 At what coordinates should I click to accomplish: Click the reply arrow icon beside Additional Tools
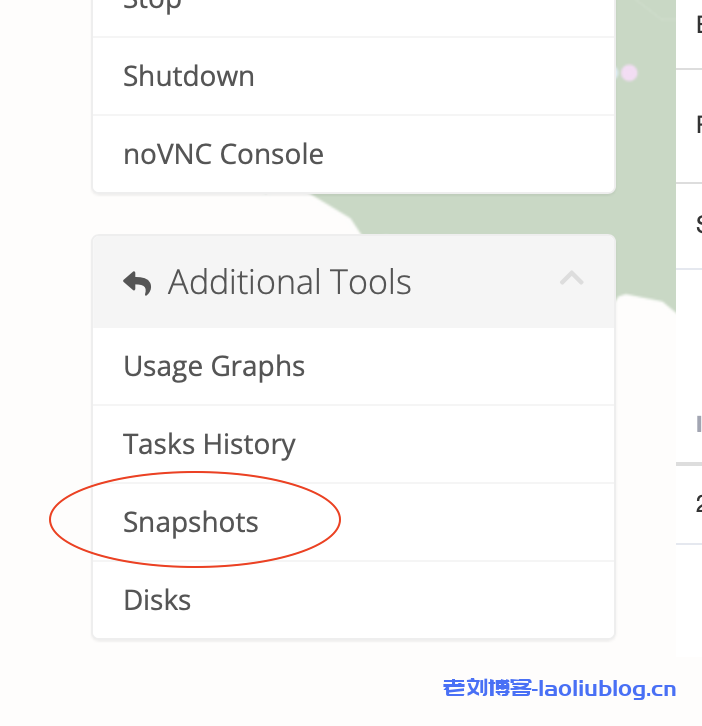tap(137, 283)
